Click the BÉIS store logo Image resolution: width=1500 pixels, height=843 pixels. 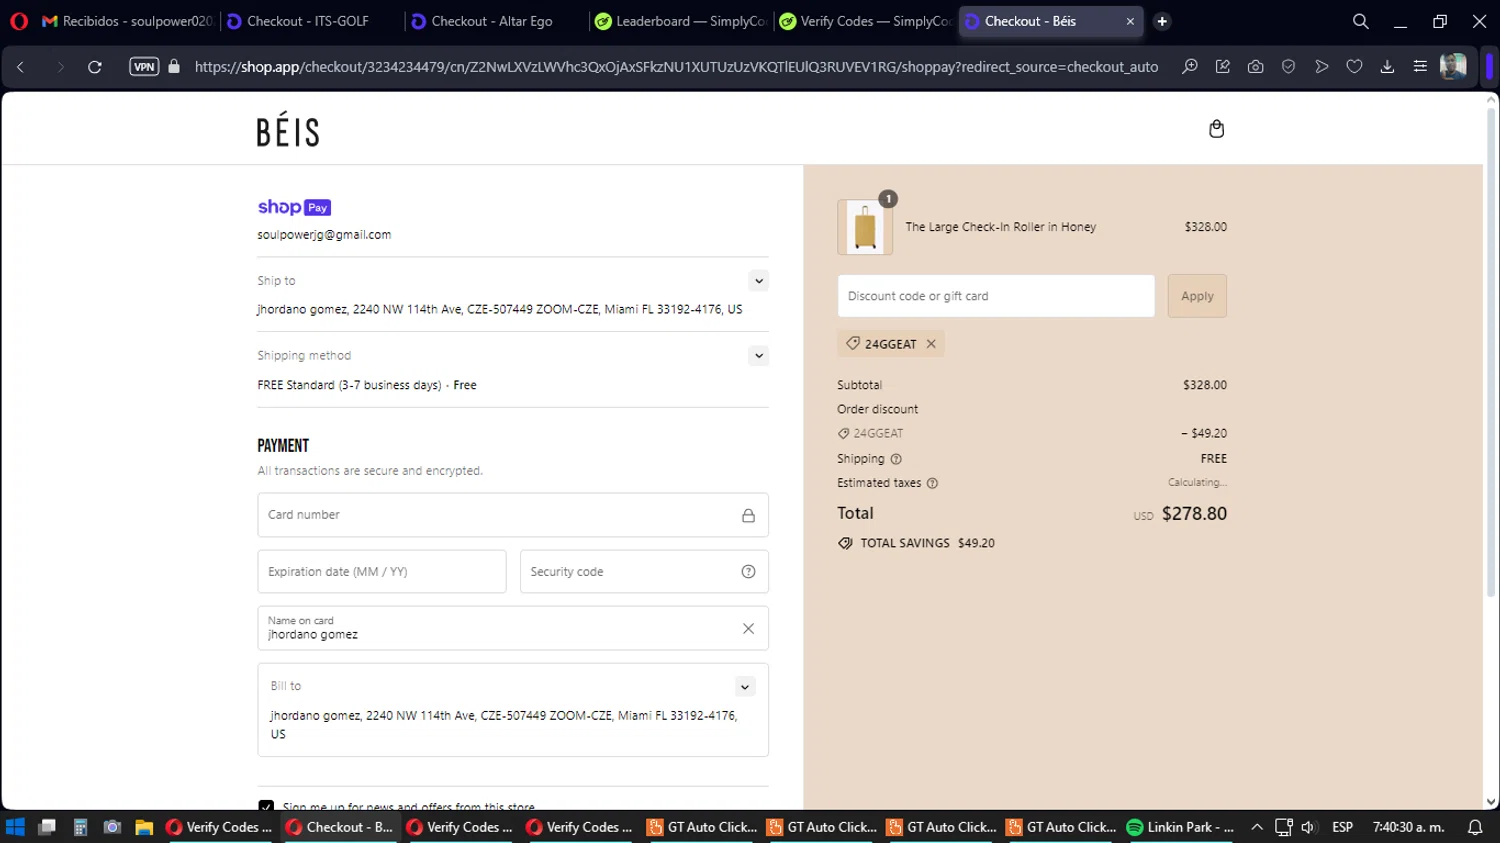[x=288, y=130]
